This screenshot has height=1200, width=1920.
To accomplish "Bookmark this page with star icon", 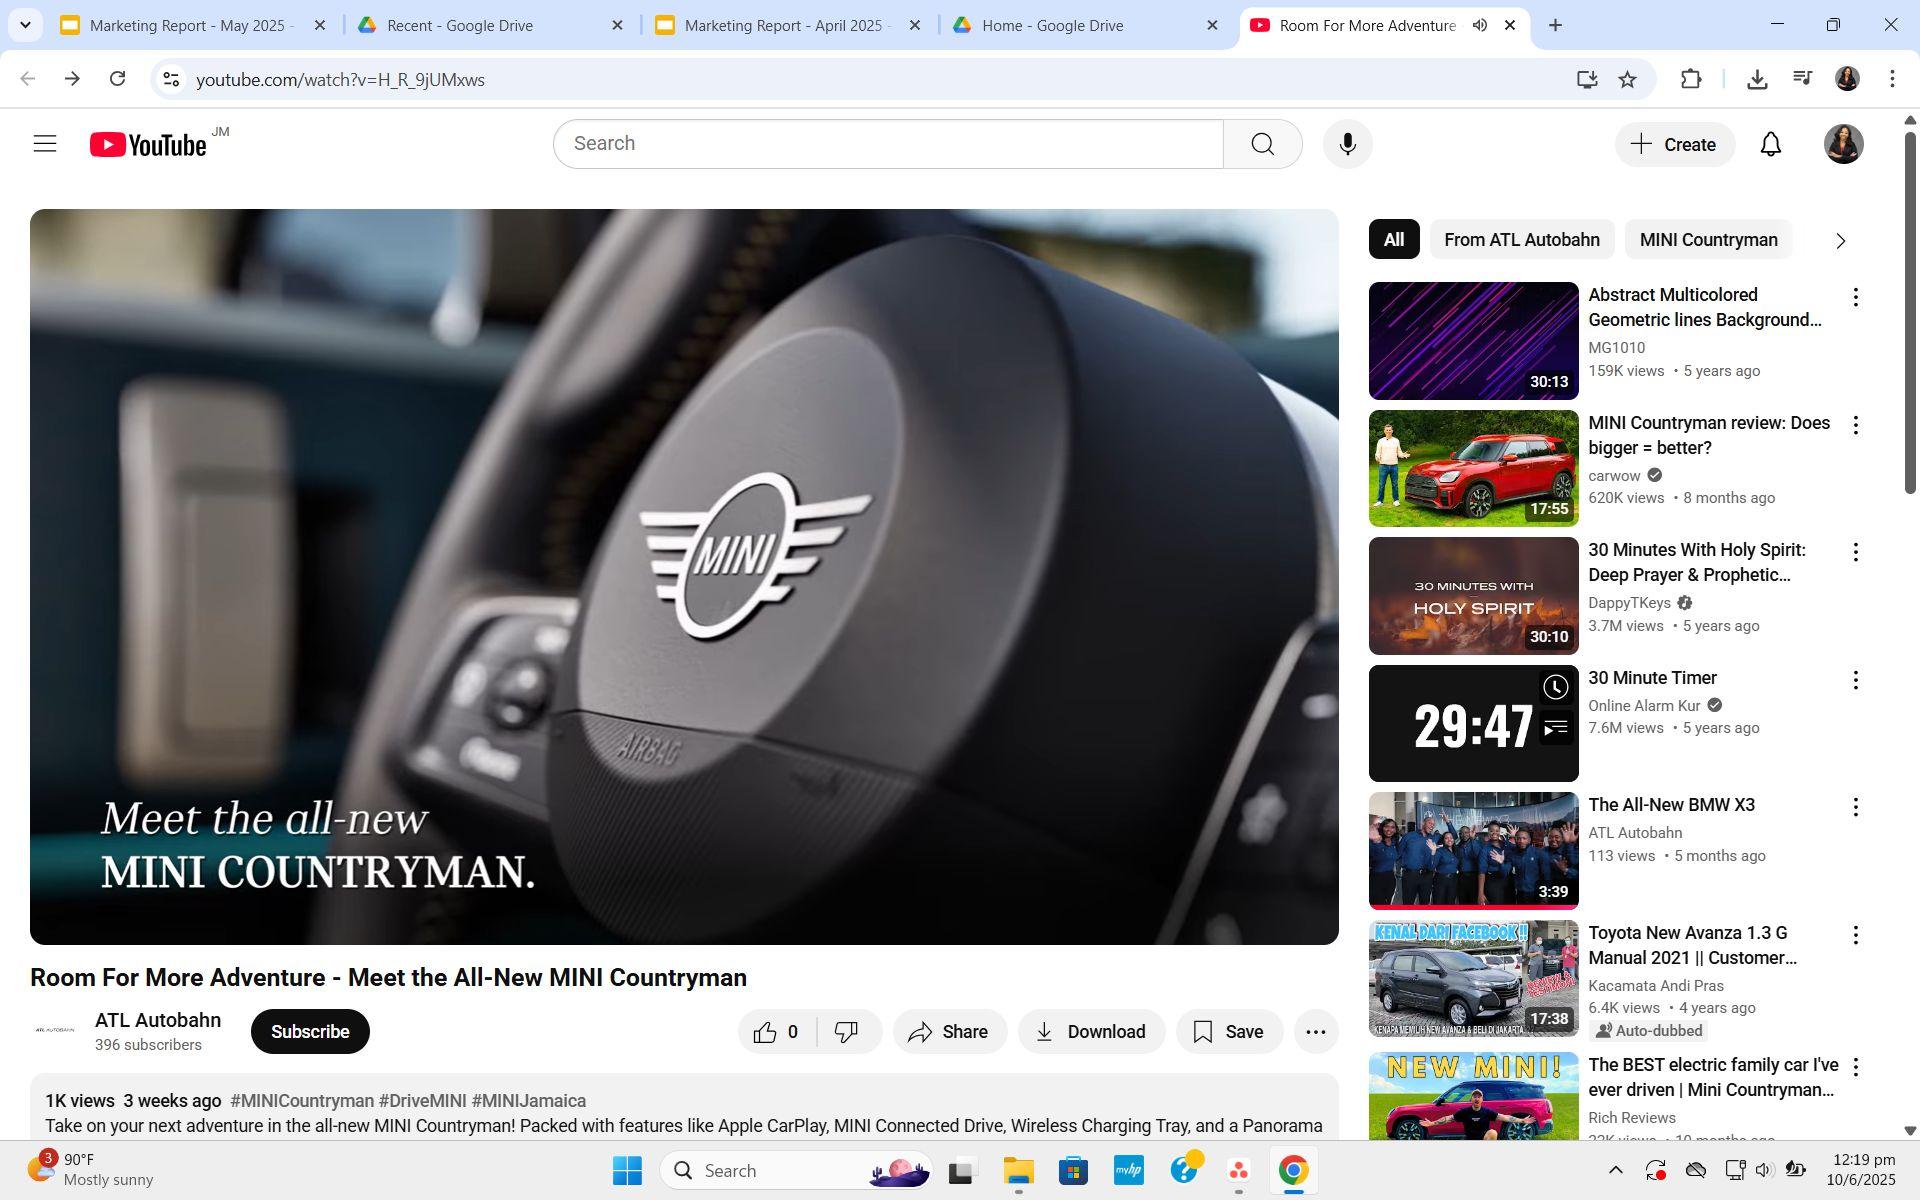I will [1628, 79].
